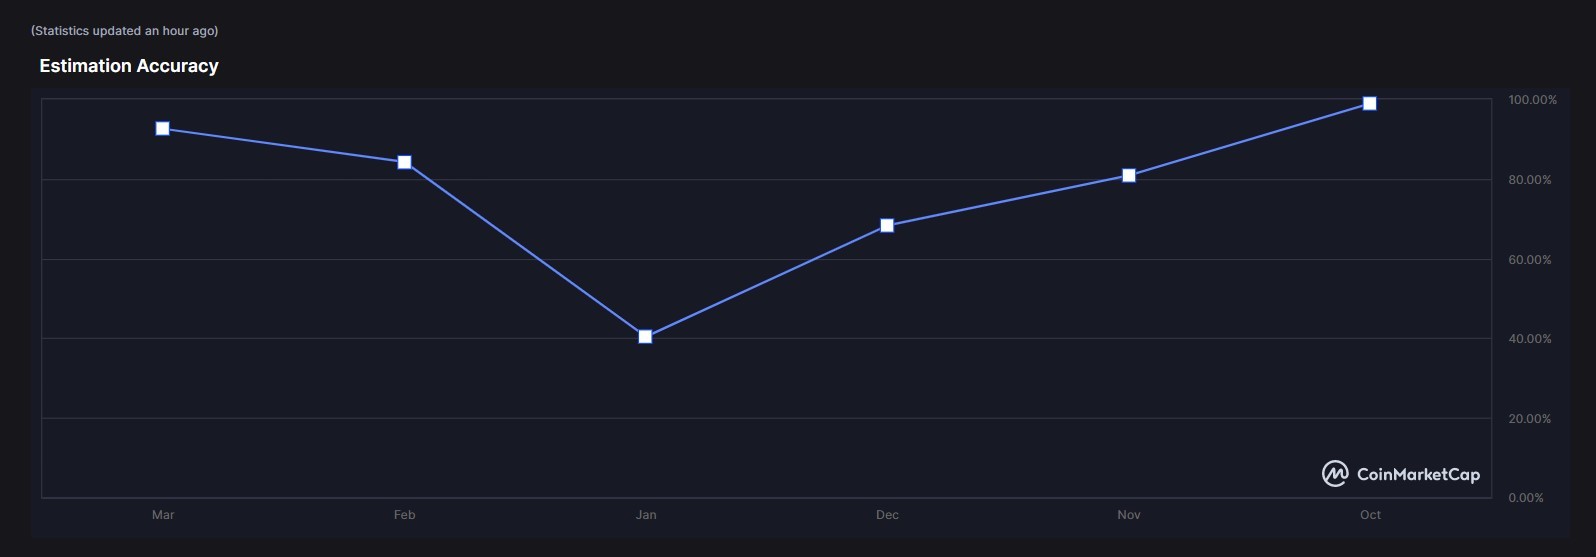Click the Nov data point marker

1129,176
